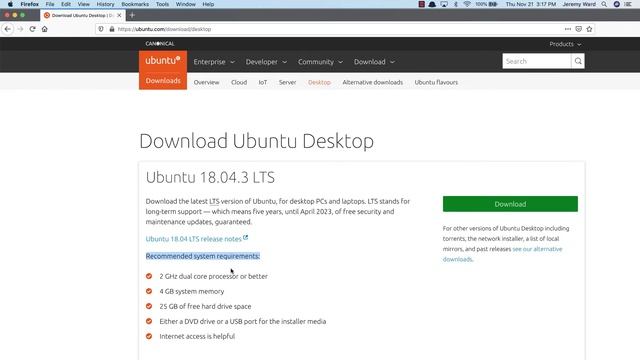Expand the Download dropdown in navigation
640x360 pixels.
374,62
